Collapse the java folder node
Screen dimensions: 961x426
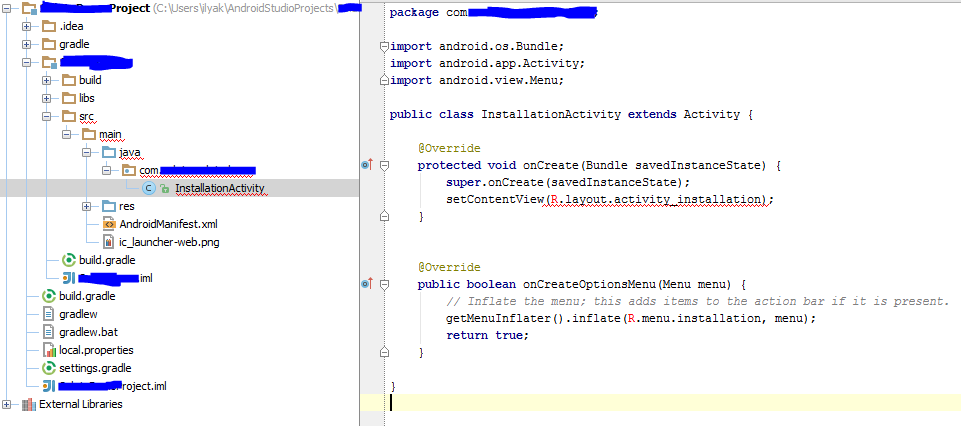tap(86, 152)
